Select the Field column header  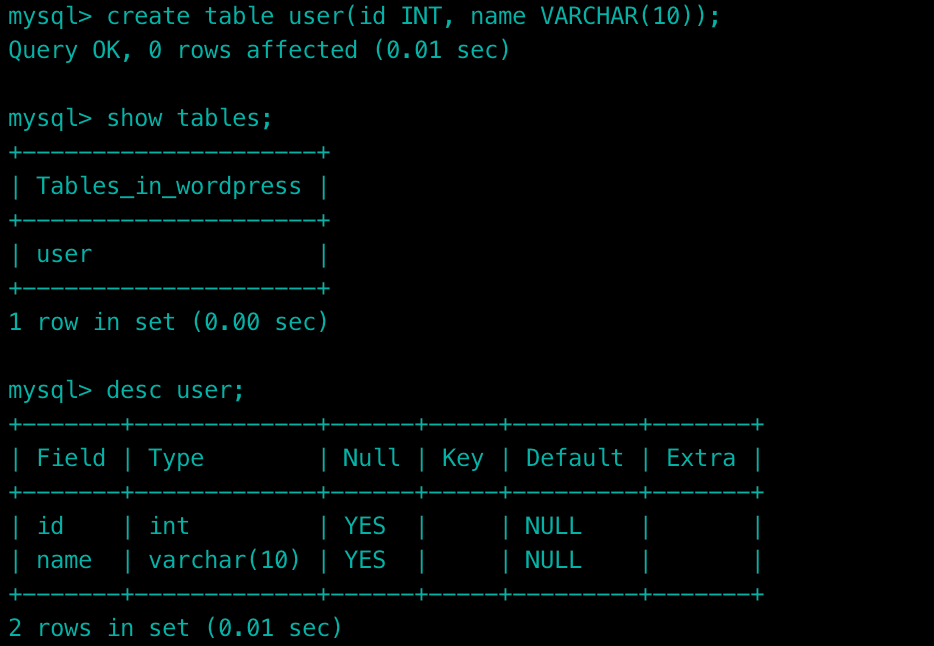pos(71,458)
